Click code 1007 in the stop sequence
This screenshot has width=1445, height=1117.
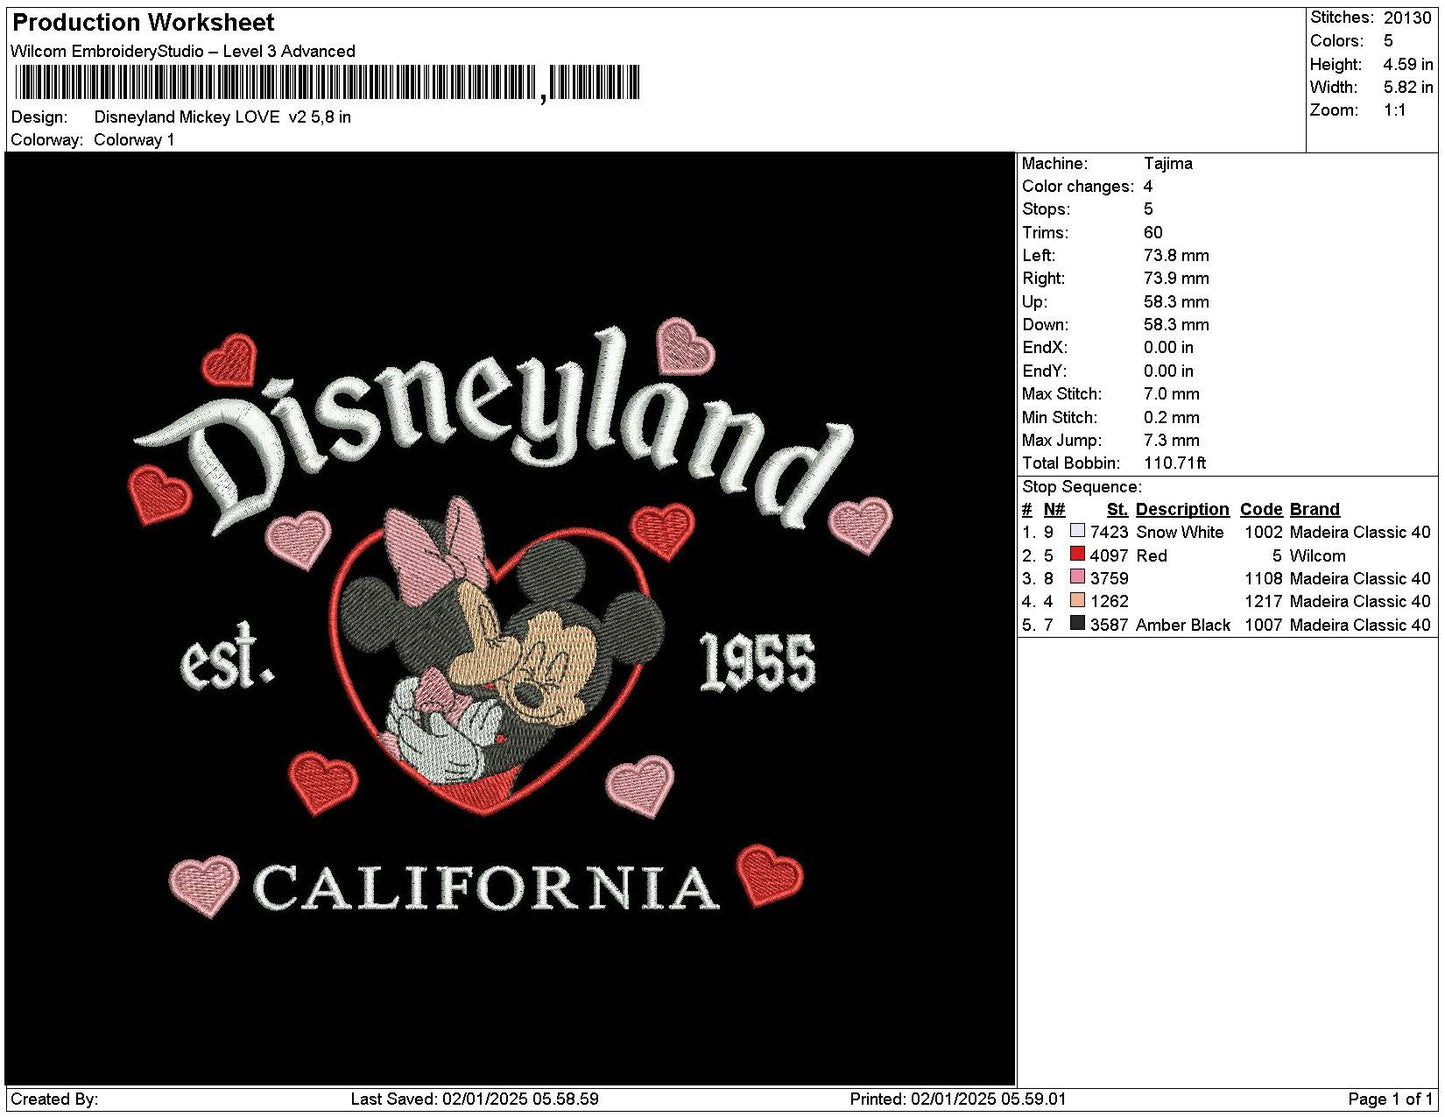point(1263,625)
